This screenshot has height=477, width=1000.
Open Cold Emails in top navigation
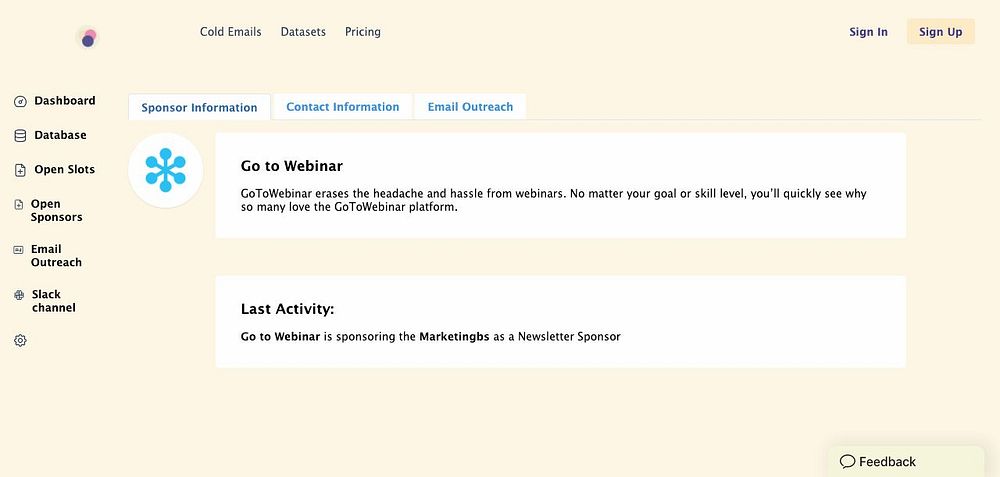pos(230,32)
